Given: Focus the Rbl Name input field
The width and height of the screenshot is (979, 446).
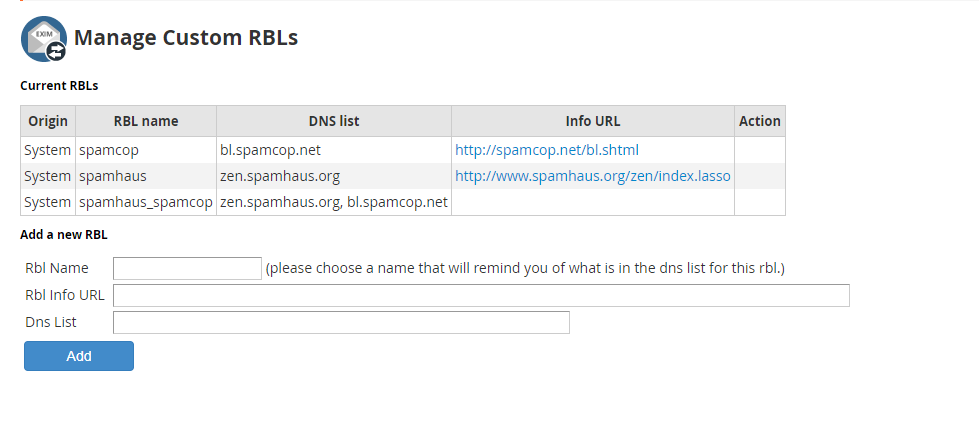Looking at the screenshot, I should point(187,268).
